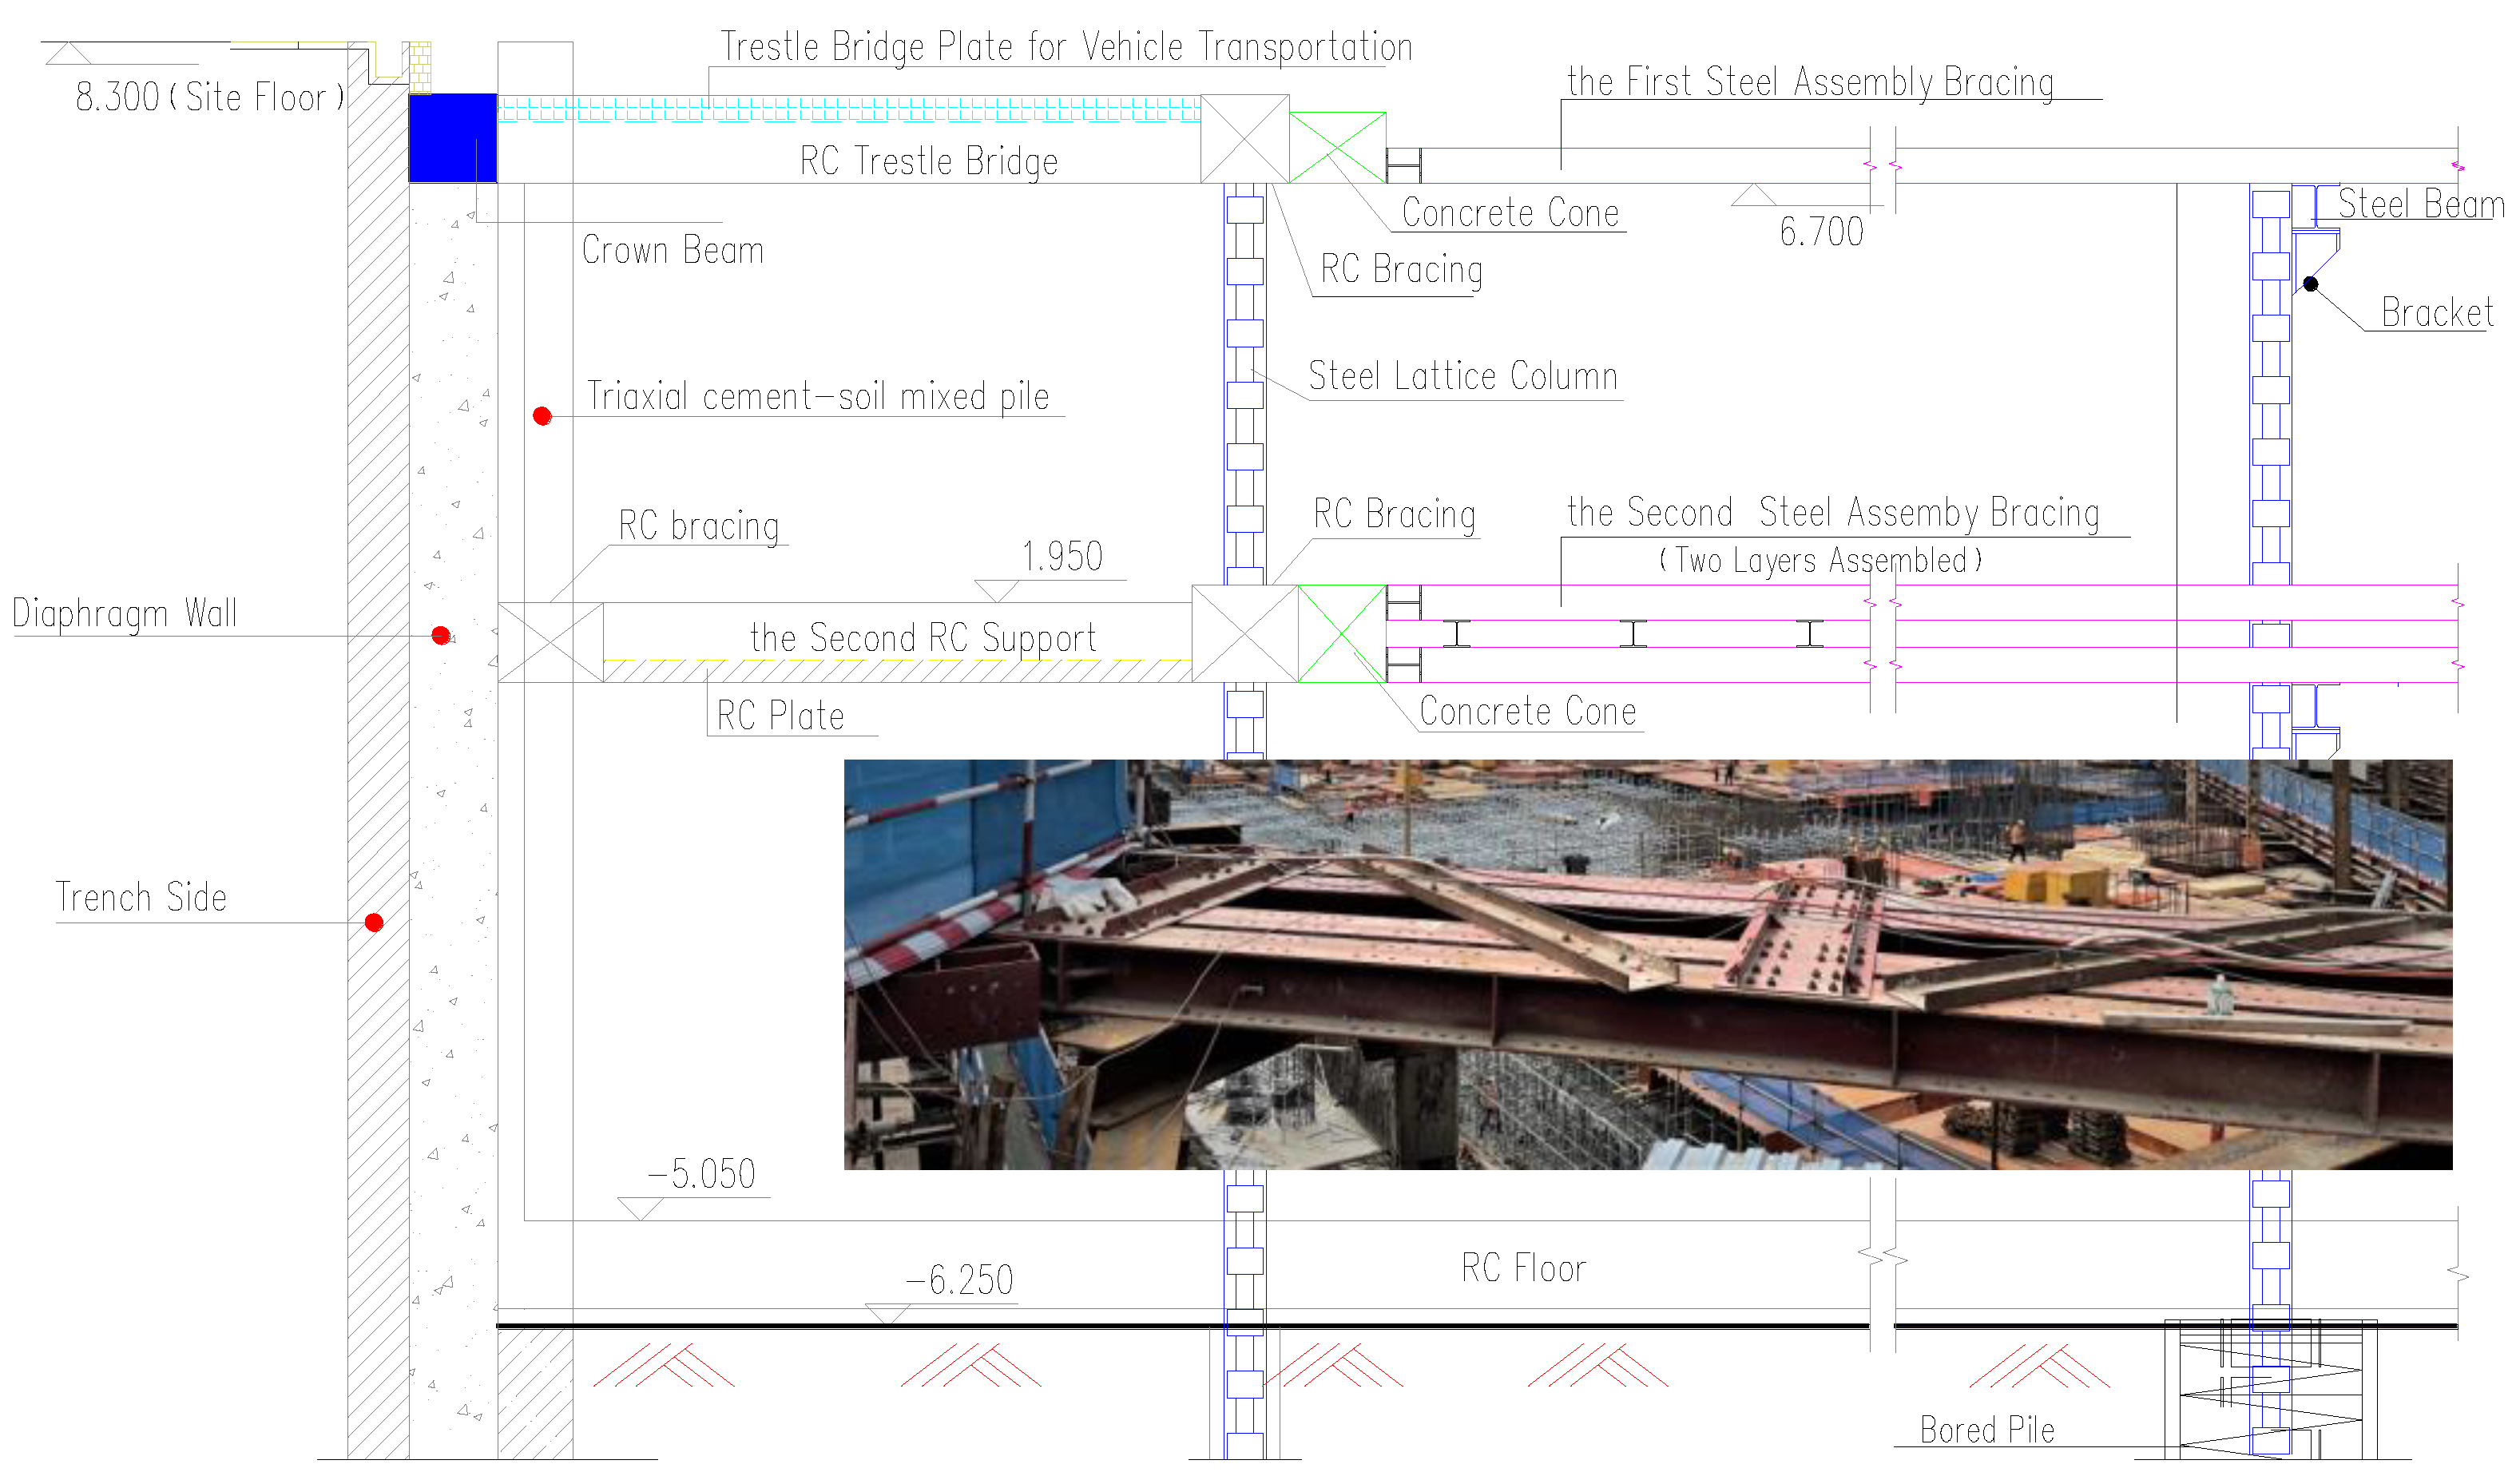The image size is (2520, 1480).
Task: Click the solid blue Crown Beam fill block
Action: tap(452, 140)
